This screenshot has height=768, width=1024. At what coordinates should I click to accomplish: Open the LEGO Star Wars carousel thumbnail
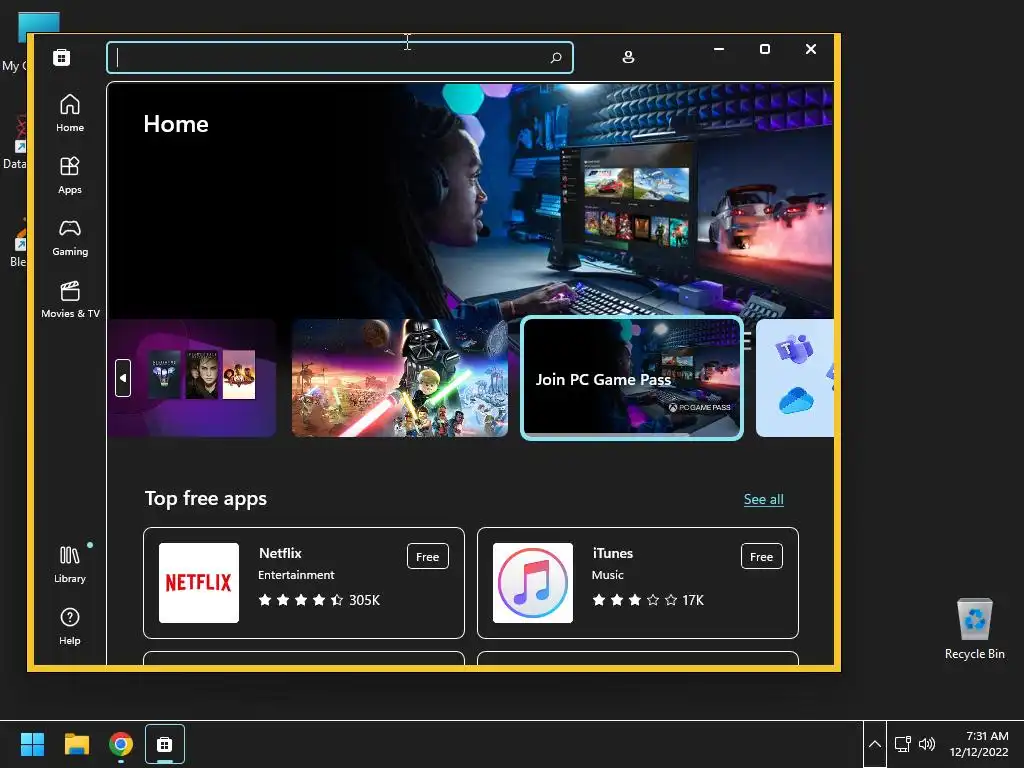point(400,377)
